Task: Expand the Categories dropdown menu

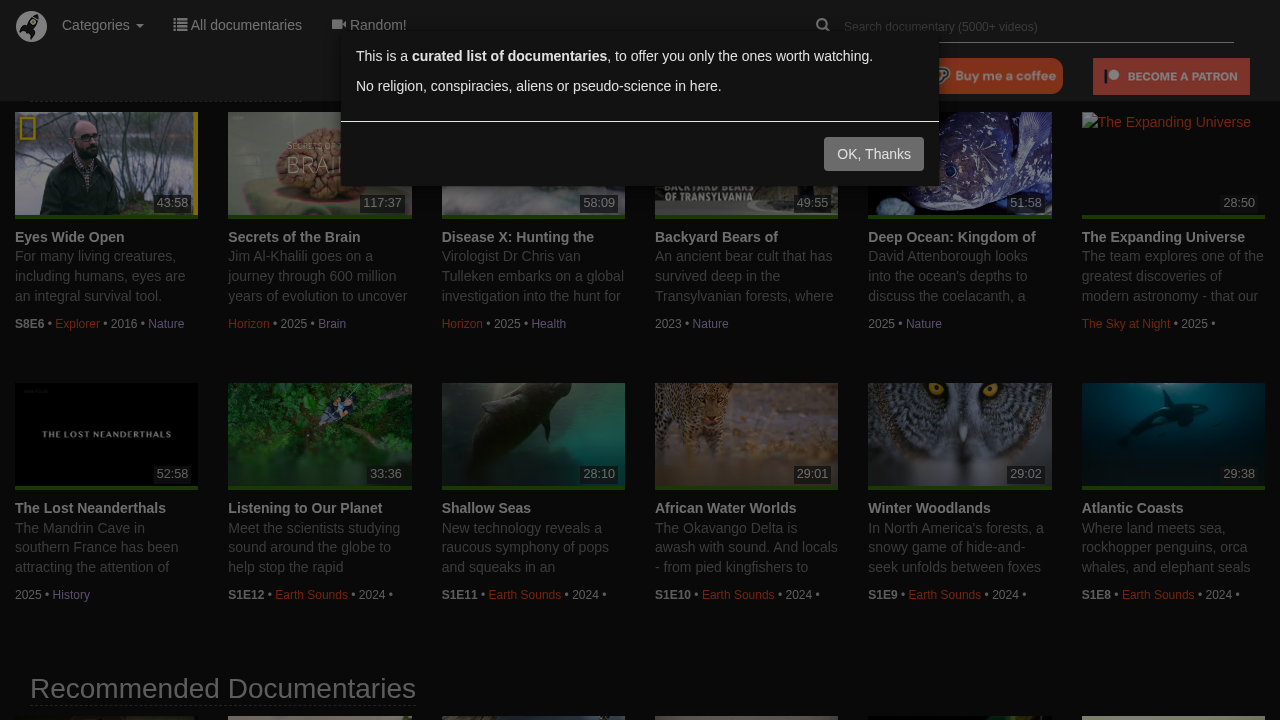Action: tap(102, 25)
